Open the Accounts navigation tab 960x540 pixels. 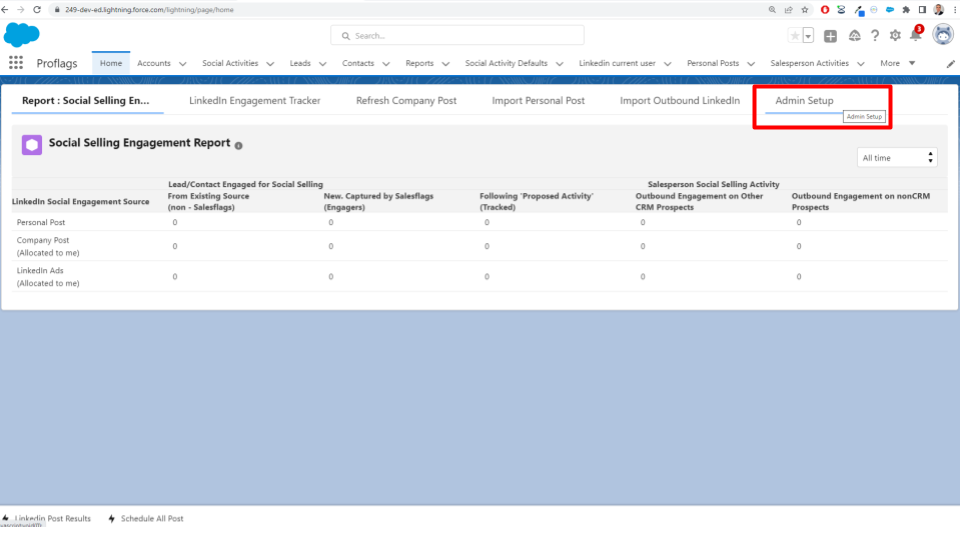tap(154, 63)
